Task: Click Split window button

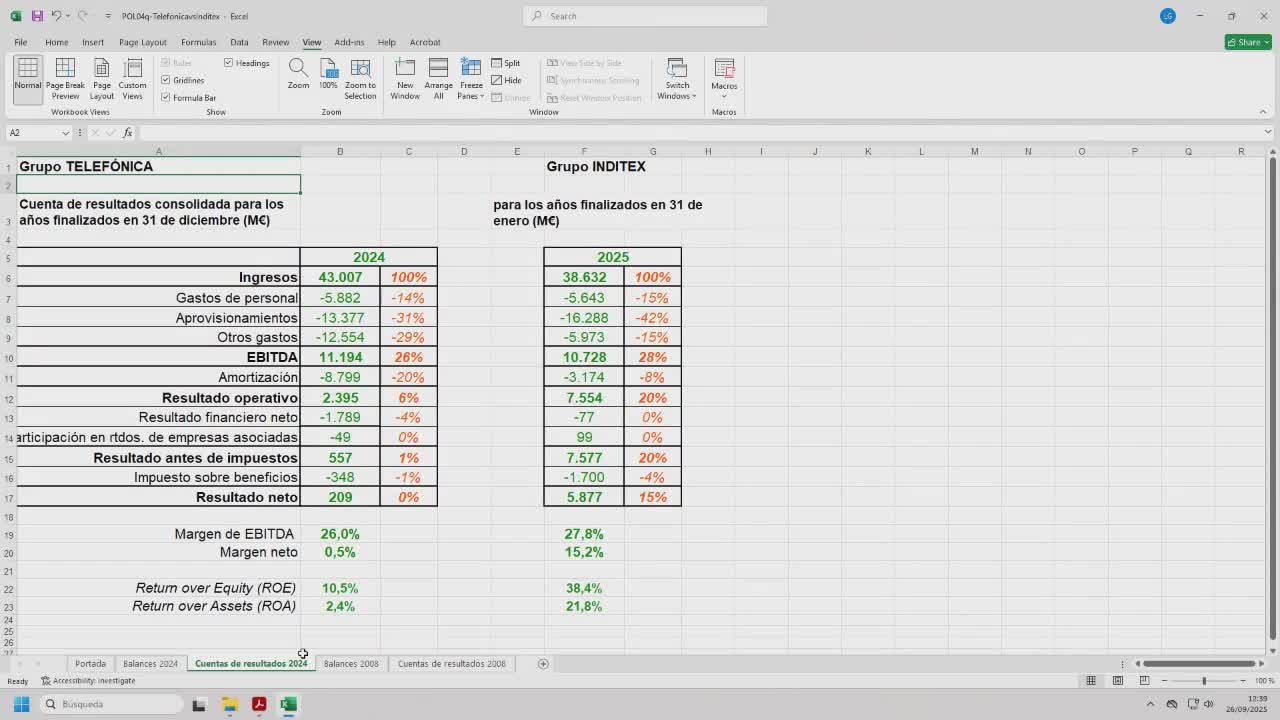Action: coord(506,63)
